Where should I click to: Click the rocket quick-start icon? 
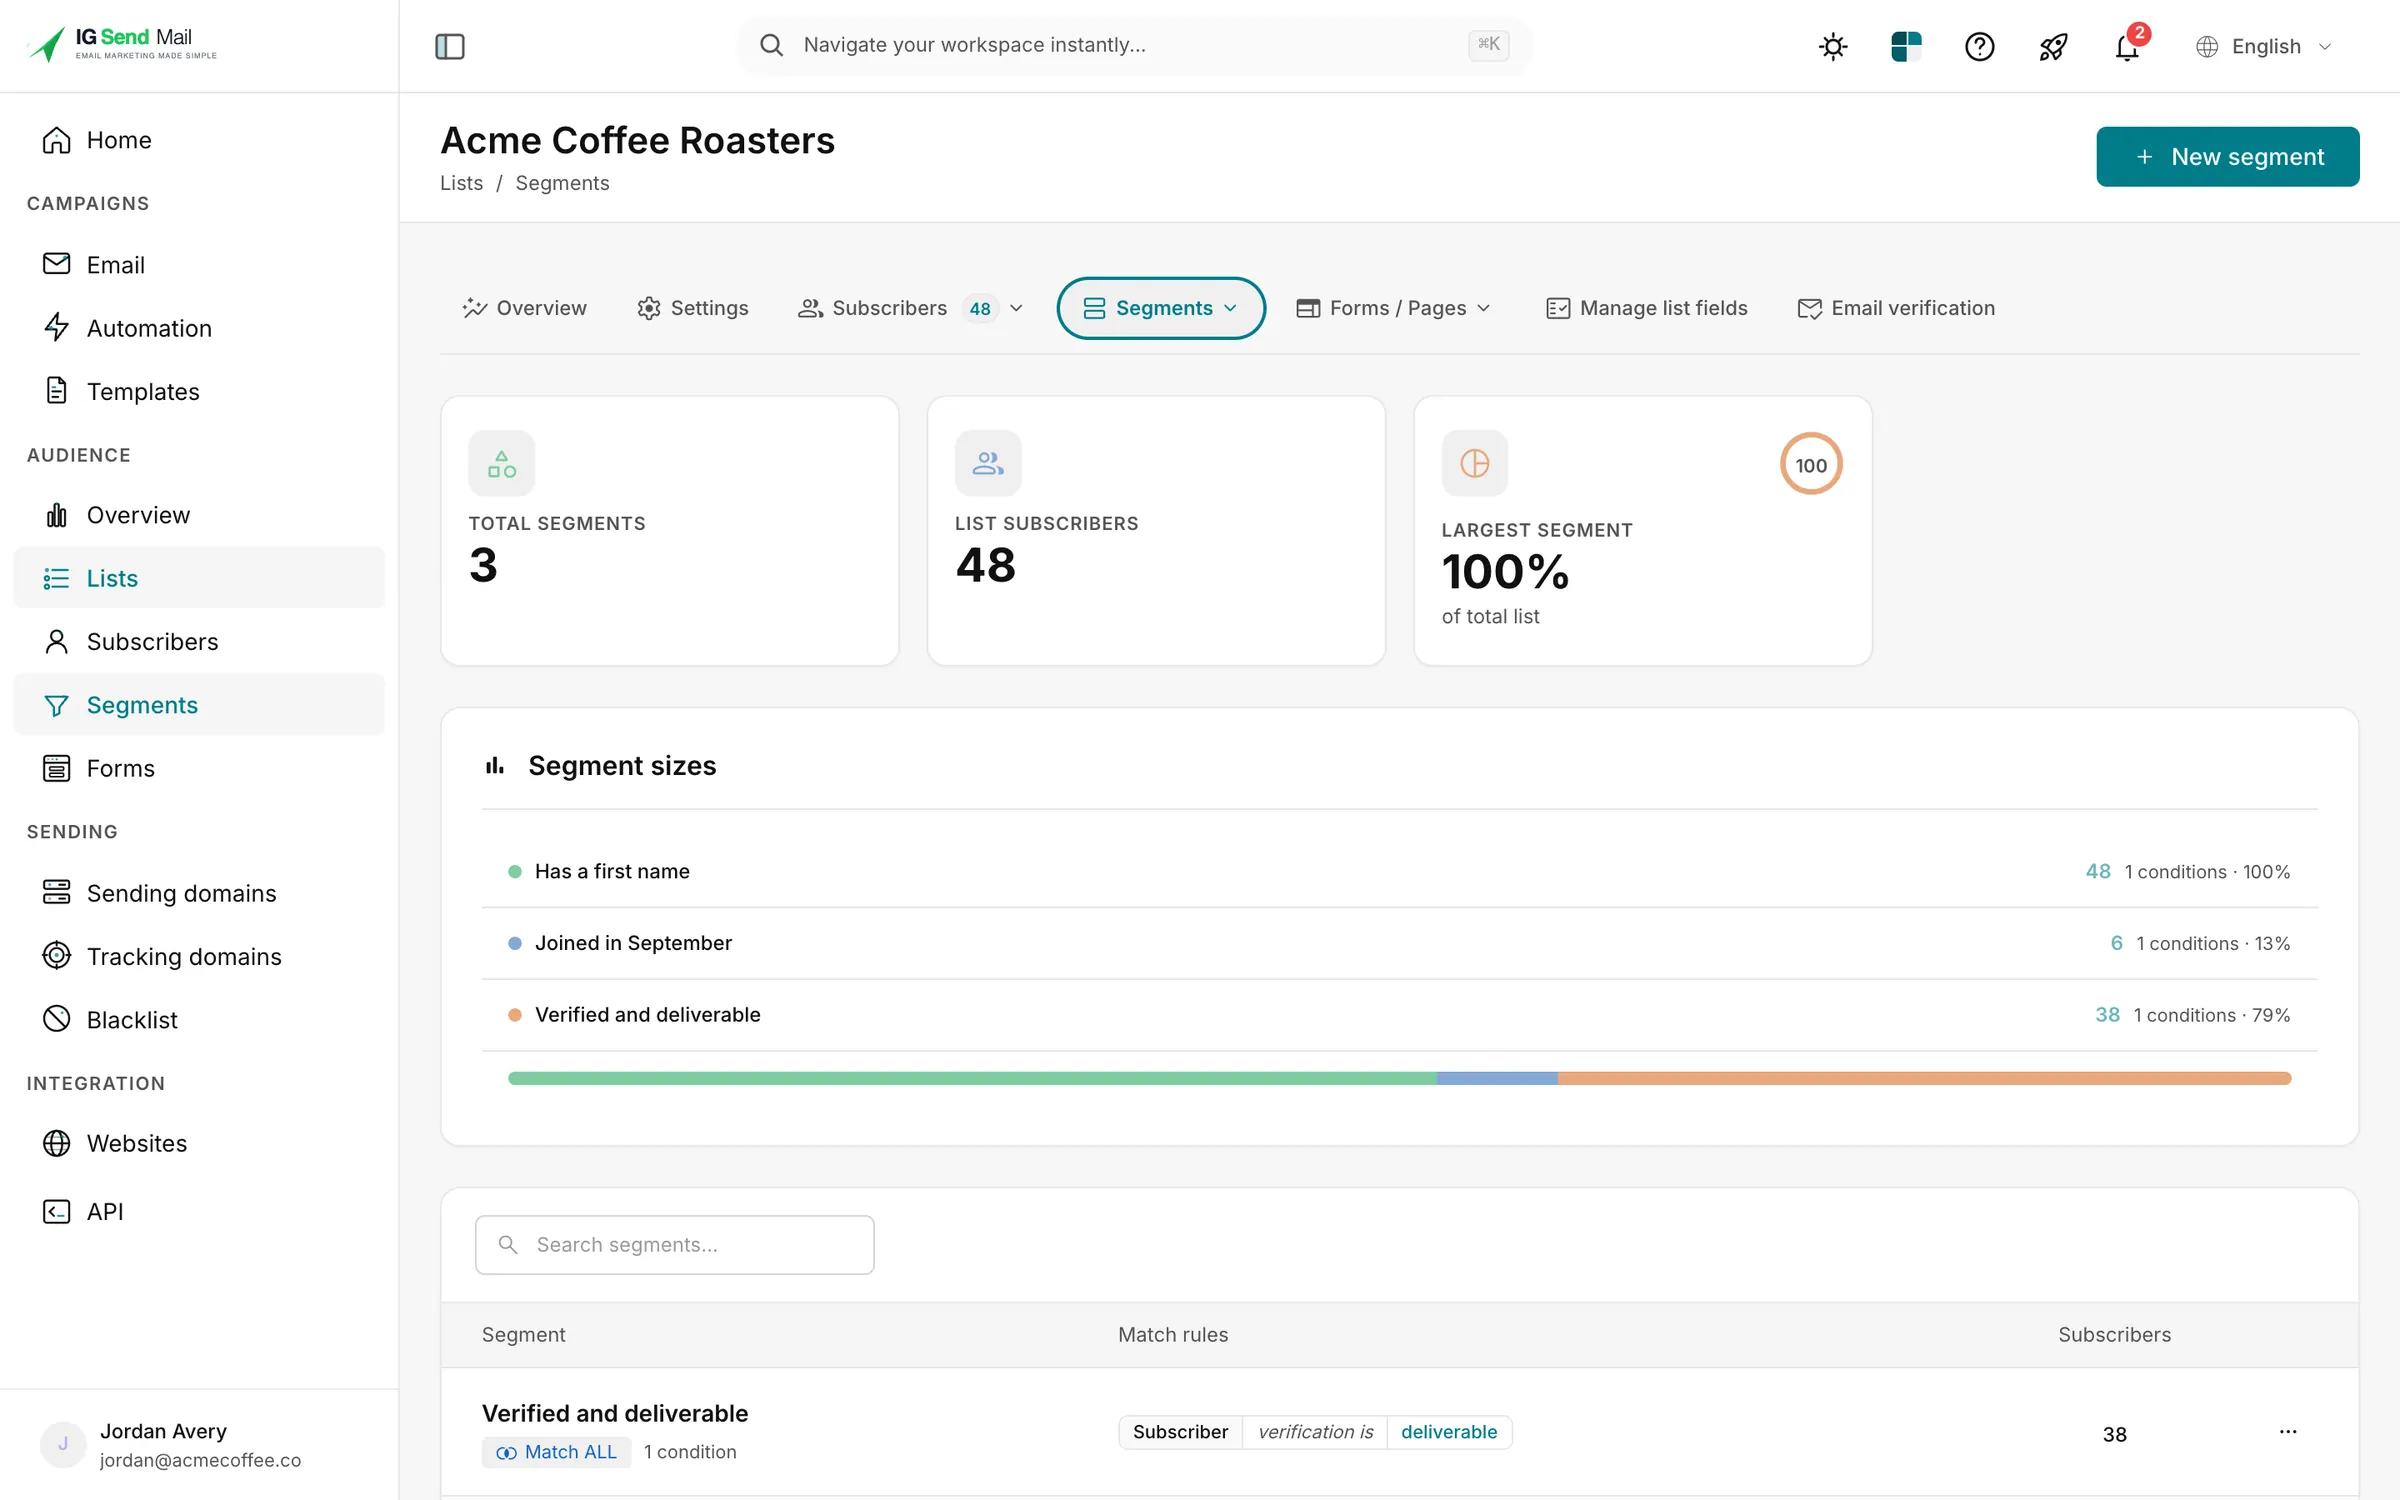(x=2053, y=46)
